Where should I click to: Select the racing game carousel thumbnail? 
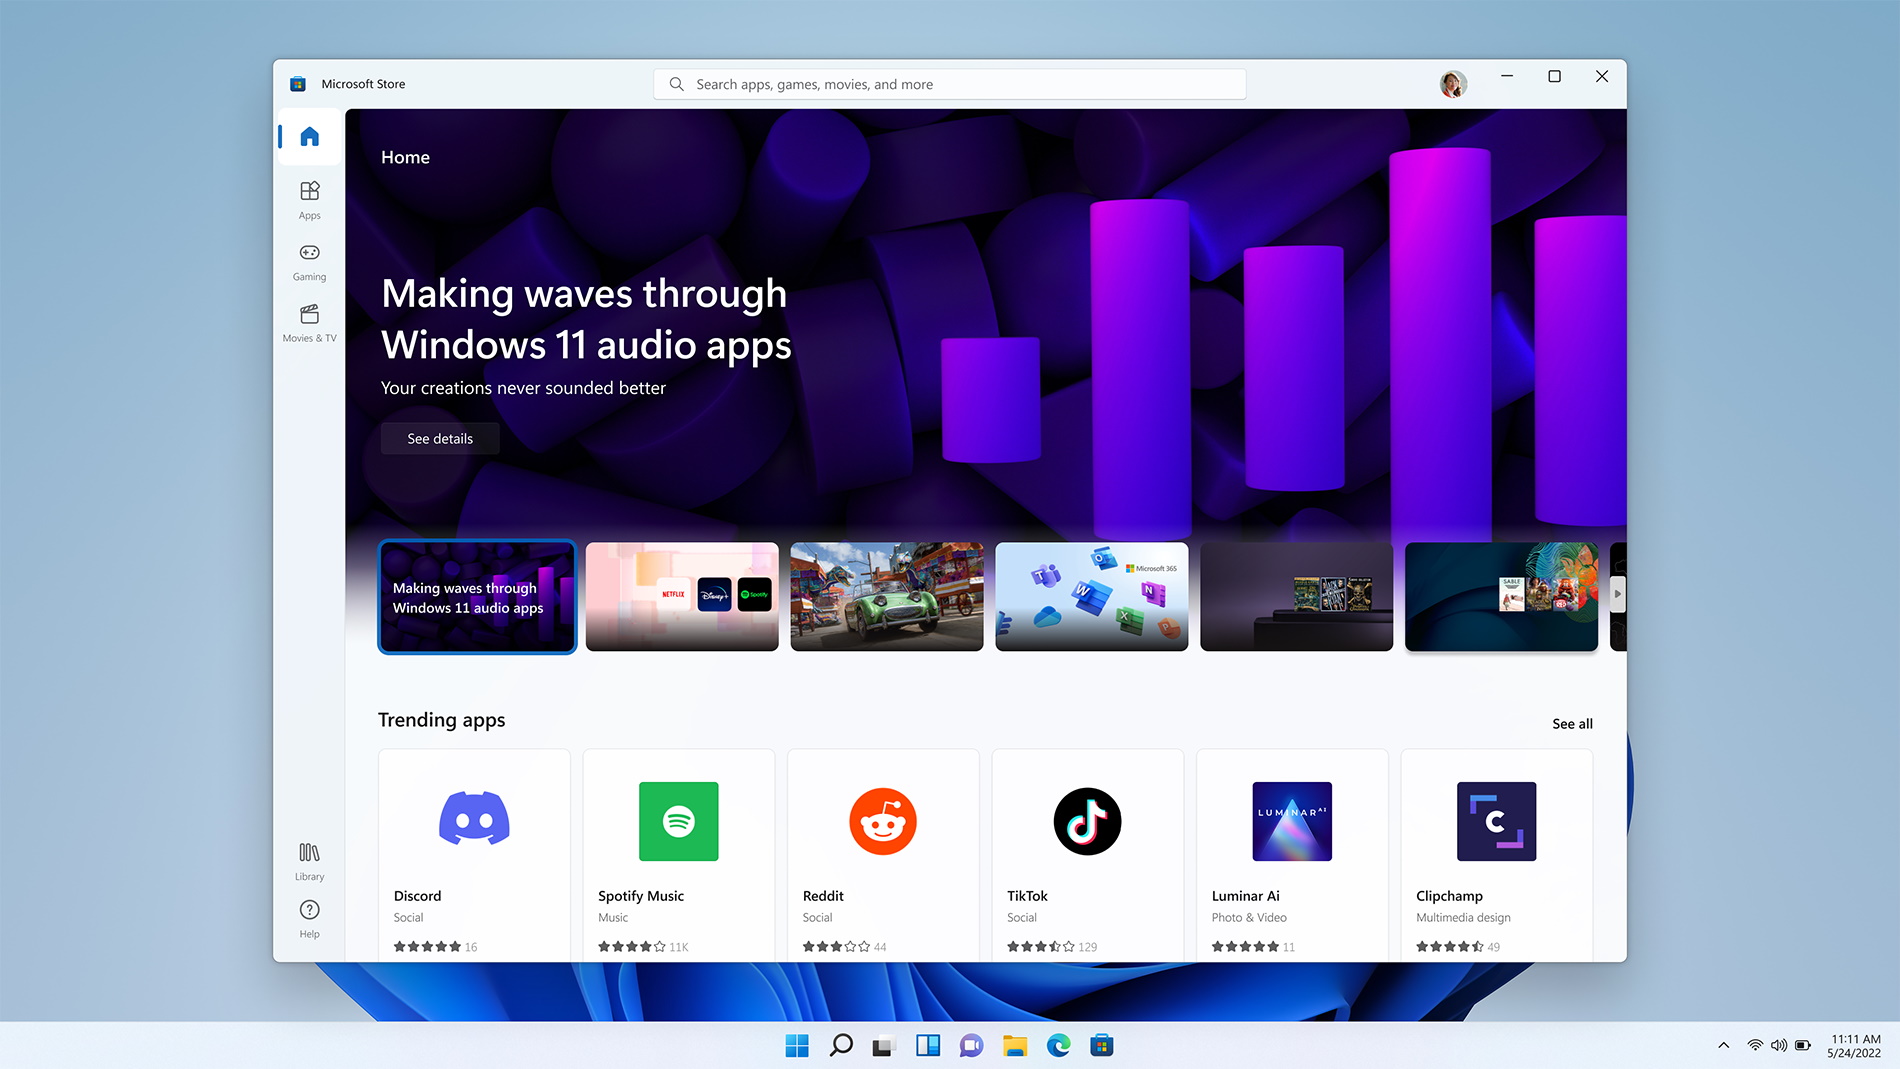tap(887, 597)
